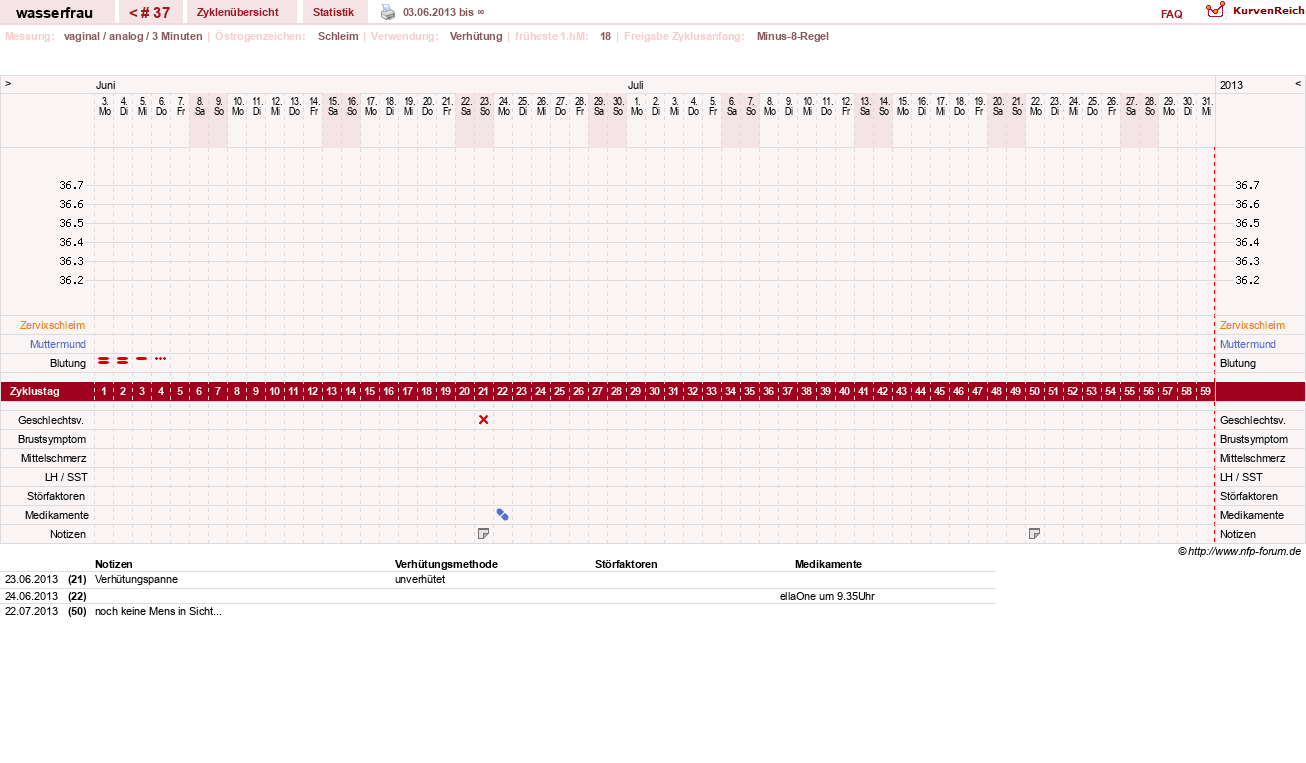
Task: Click the blue pill medication icon
Action: pyautogui.click(x=503, y=514)
